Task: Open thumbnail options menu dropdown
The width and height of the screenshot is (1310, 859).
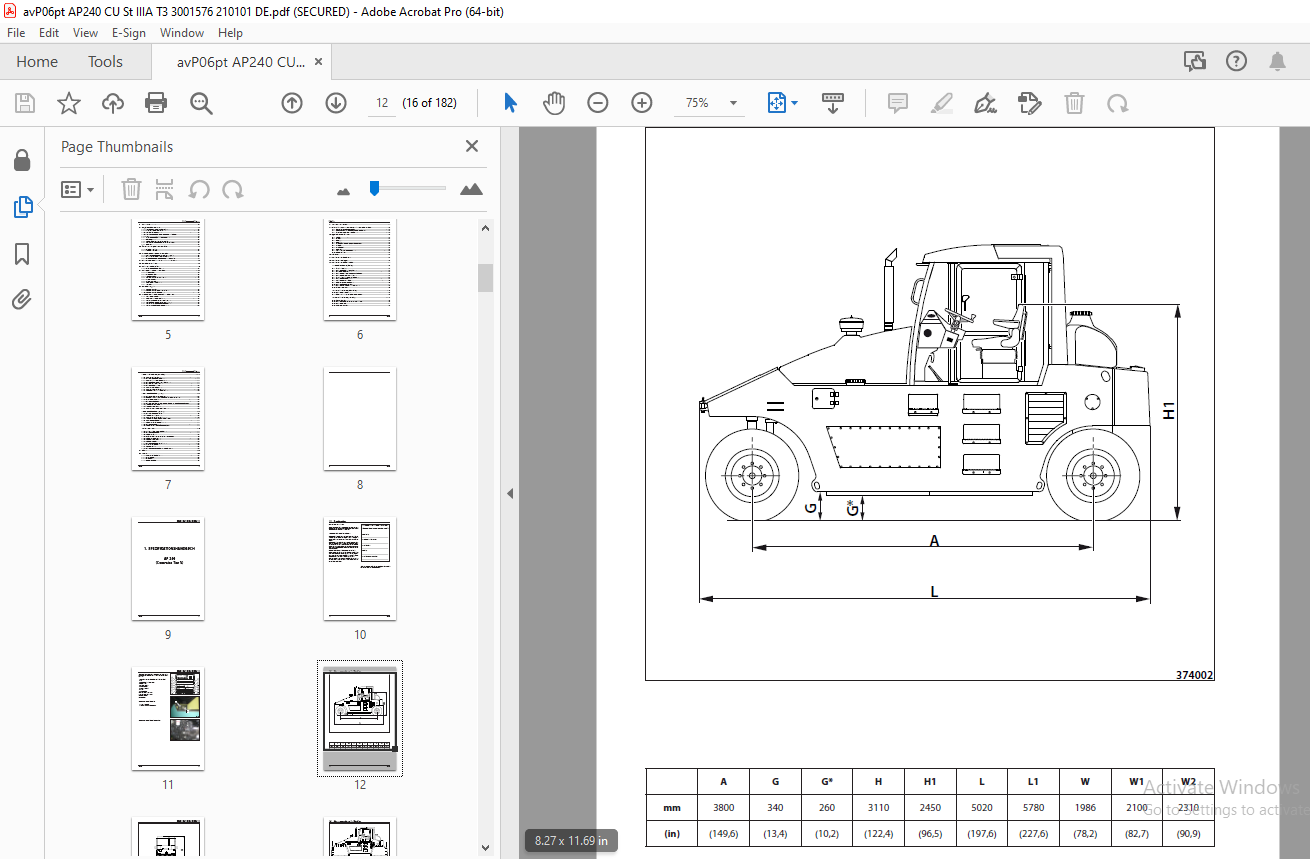Action: point(78,189)
